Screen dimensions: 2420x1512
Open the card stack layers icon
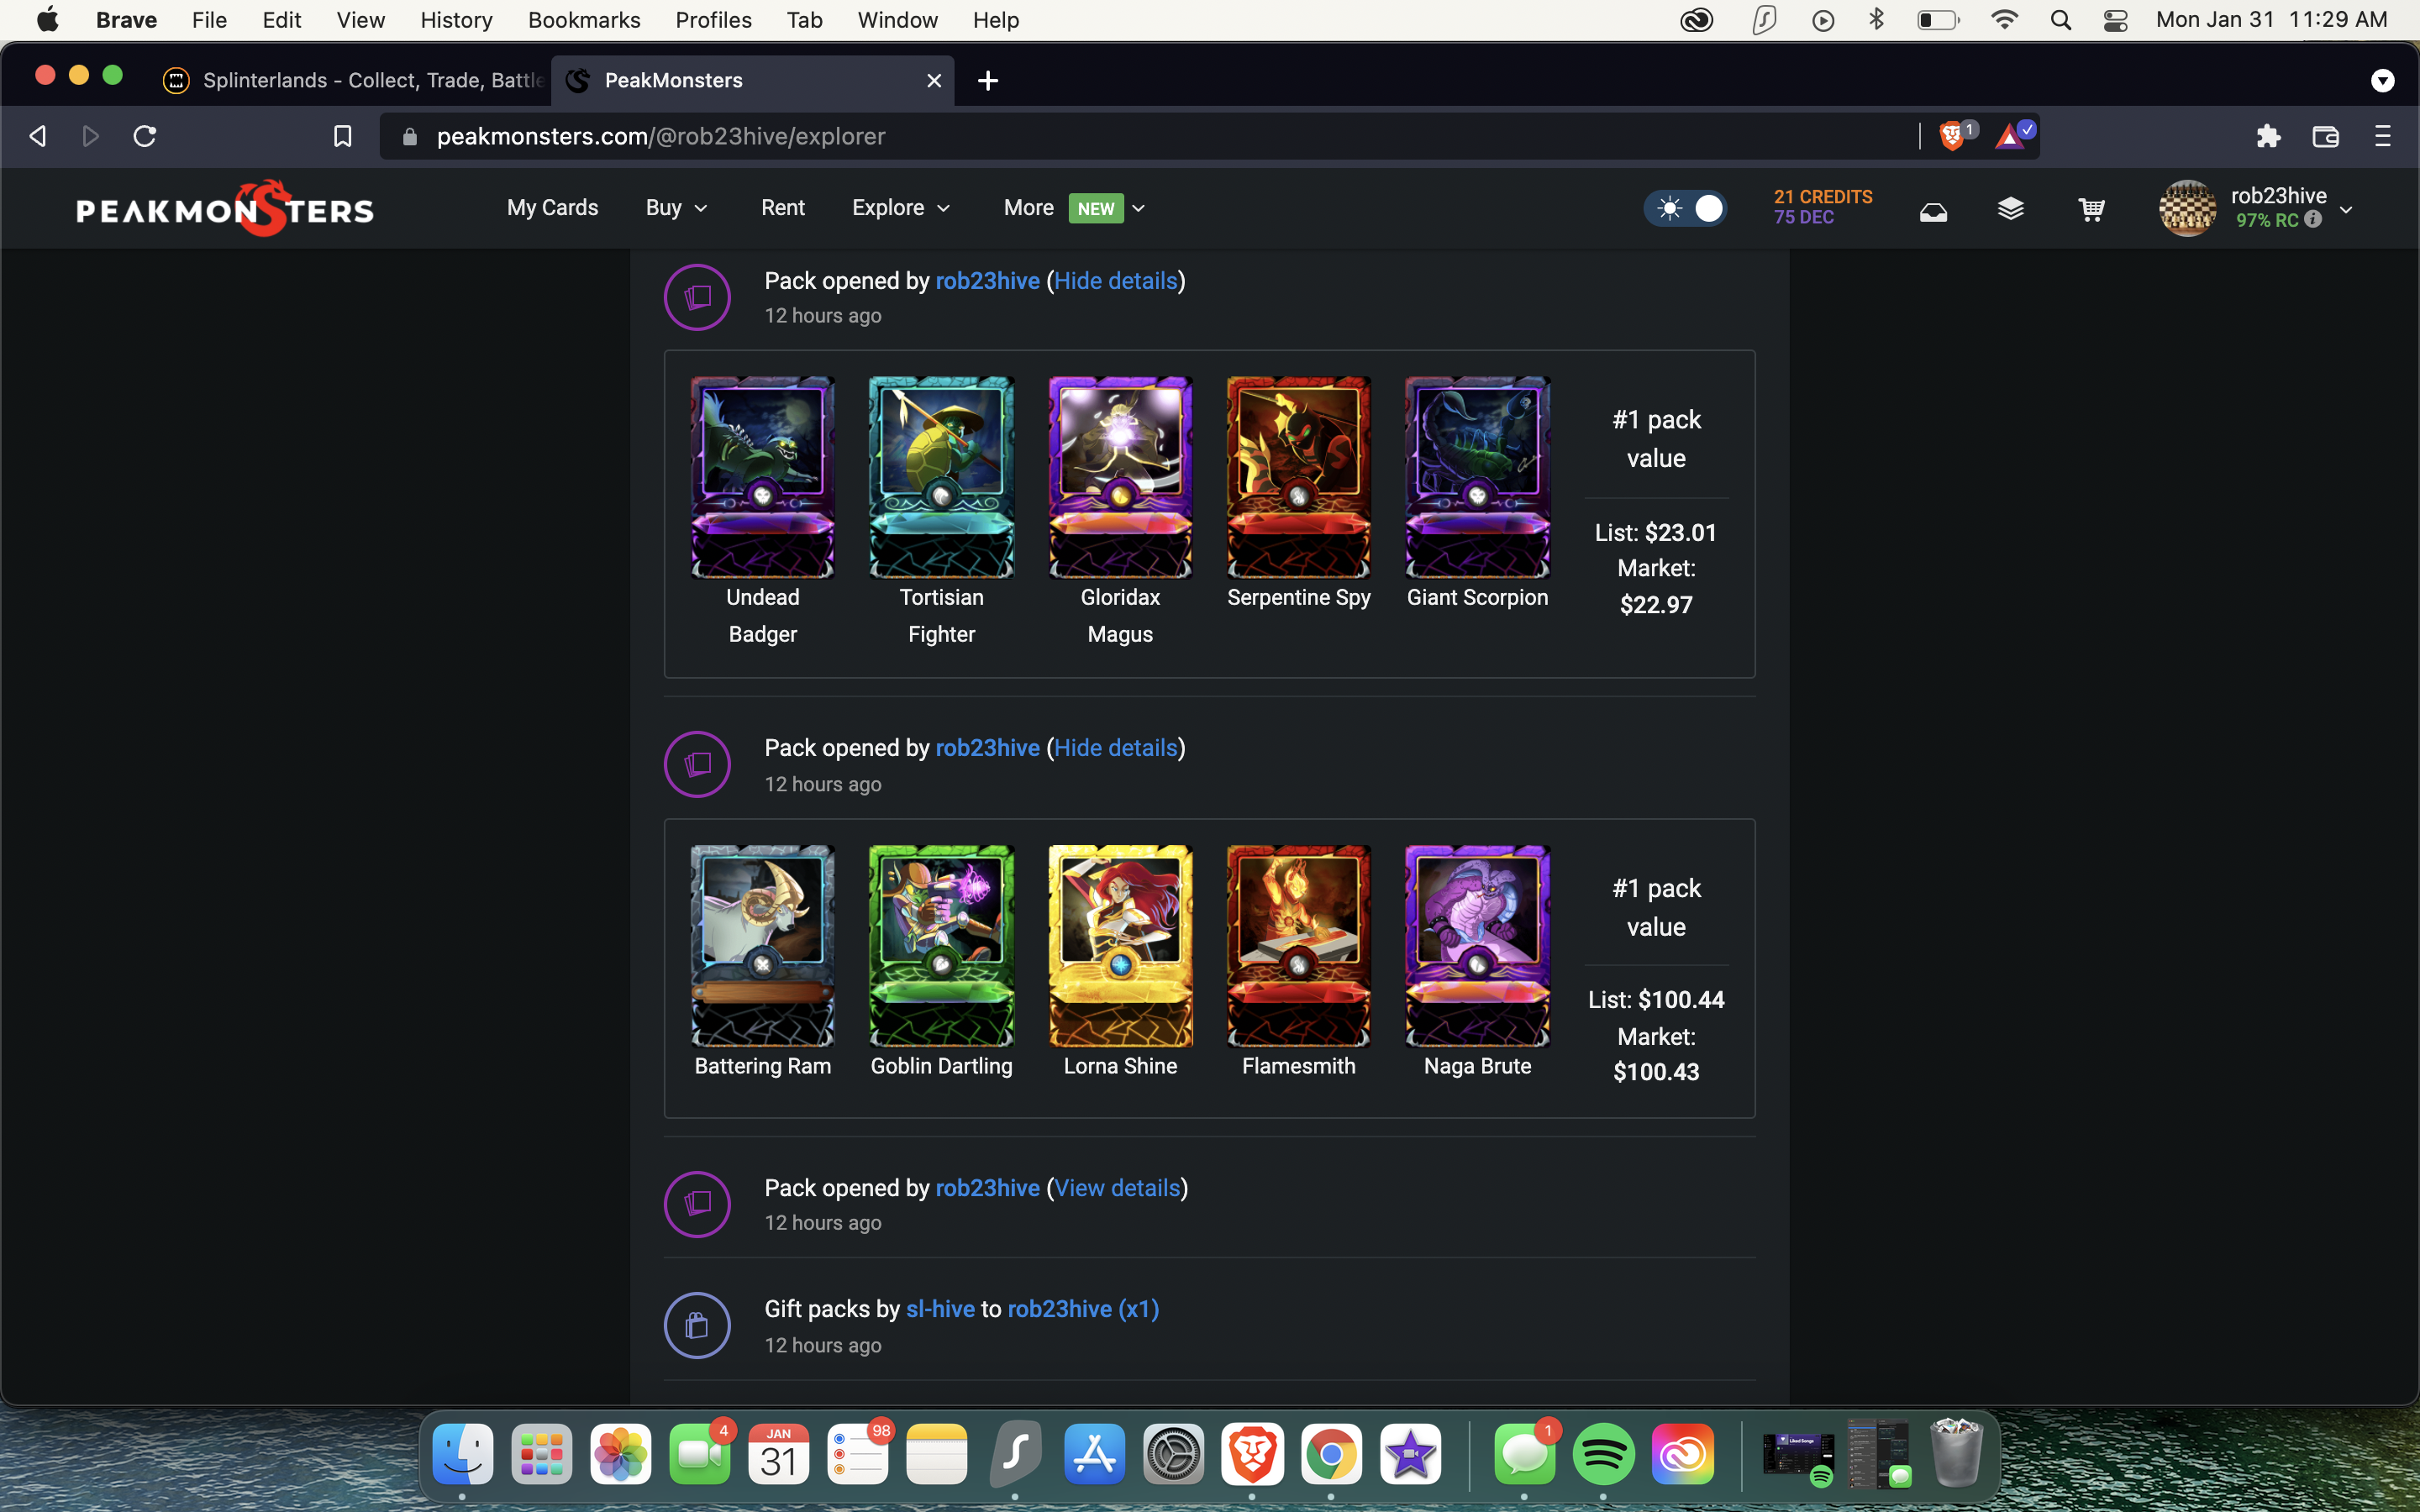click(x=2010, y=209)
